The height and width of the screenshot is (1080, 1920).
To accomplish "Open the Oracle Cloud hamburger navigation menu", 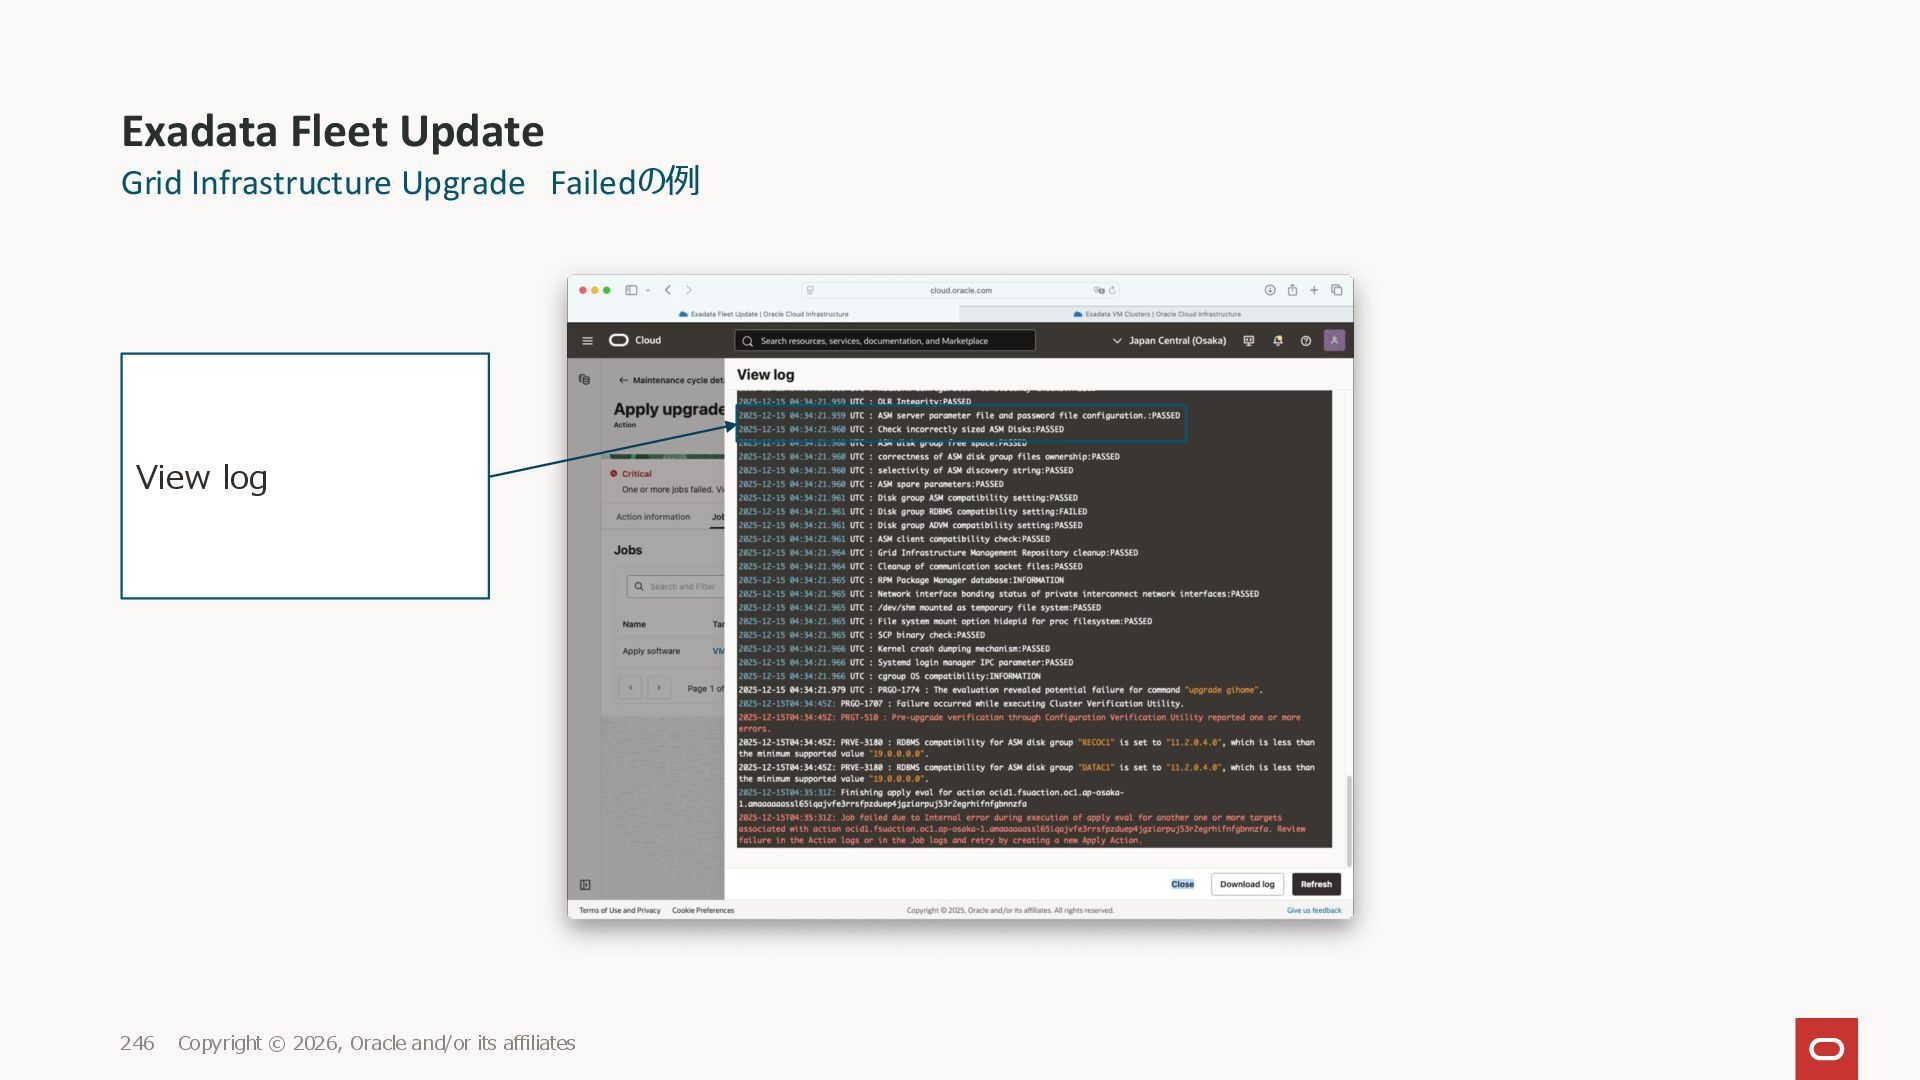I will 587,341.
